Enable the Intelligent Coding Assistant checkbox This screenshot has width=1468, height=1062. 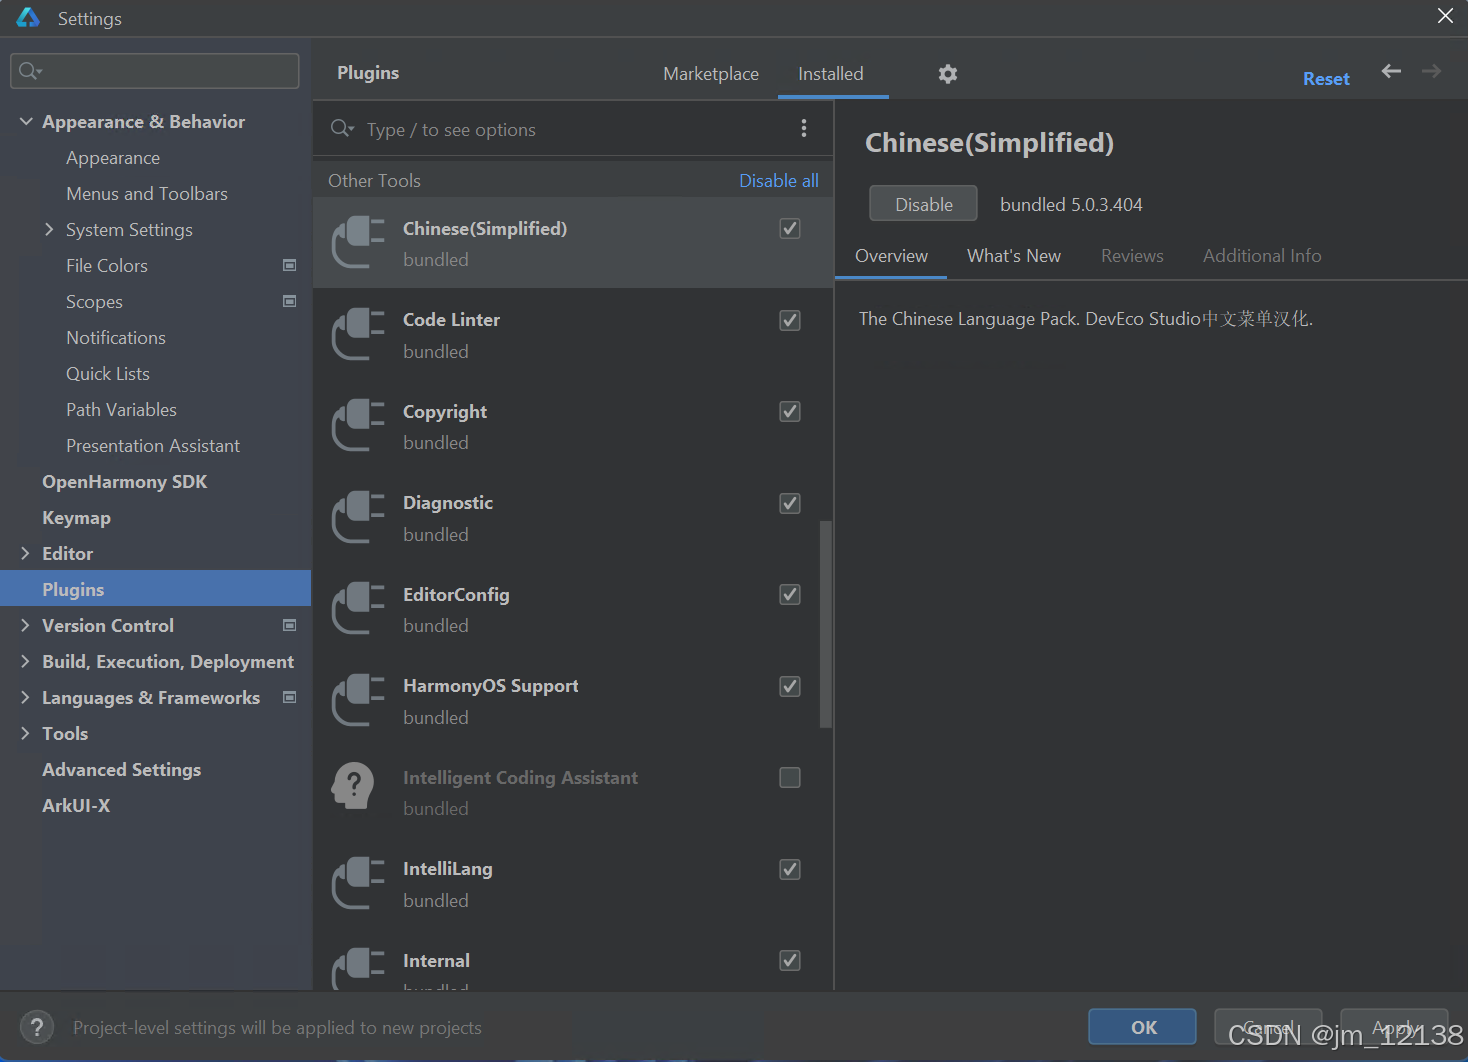point(790,777)
